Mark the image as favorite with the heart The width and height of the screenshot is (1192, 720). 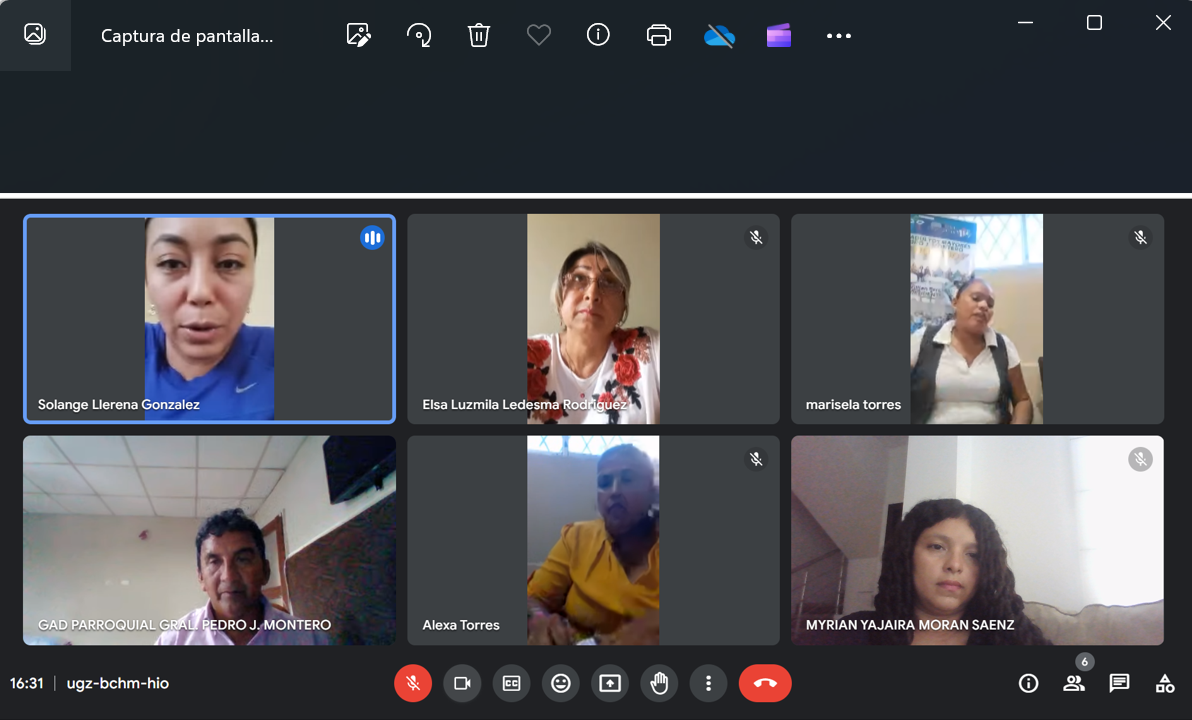point(539,35)
